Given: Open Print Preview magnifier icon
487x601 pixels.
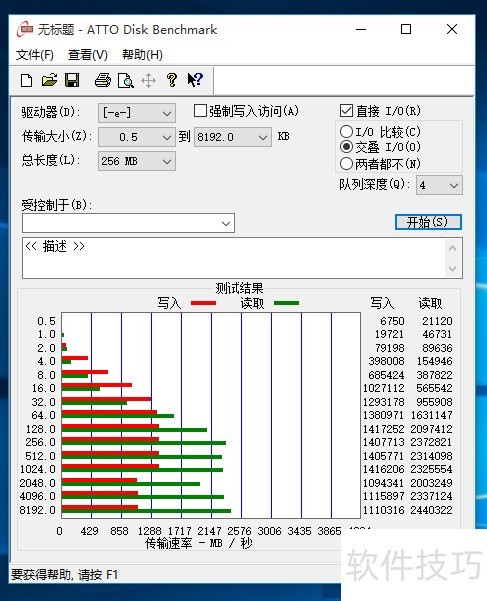Looking at the screenshot, I should pyautogui.click(x=126, y=81).
